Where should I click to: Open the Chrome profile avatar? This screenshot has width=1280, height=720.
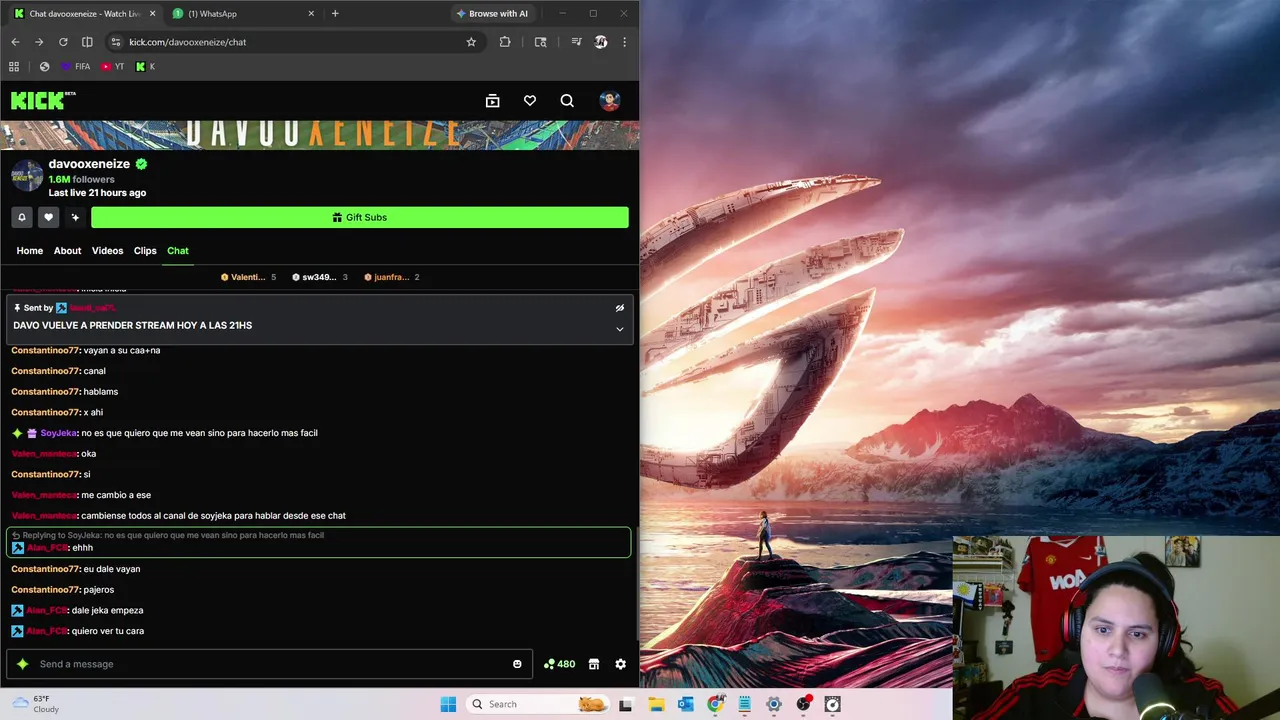(601, 42)
